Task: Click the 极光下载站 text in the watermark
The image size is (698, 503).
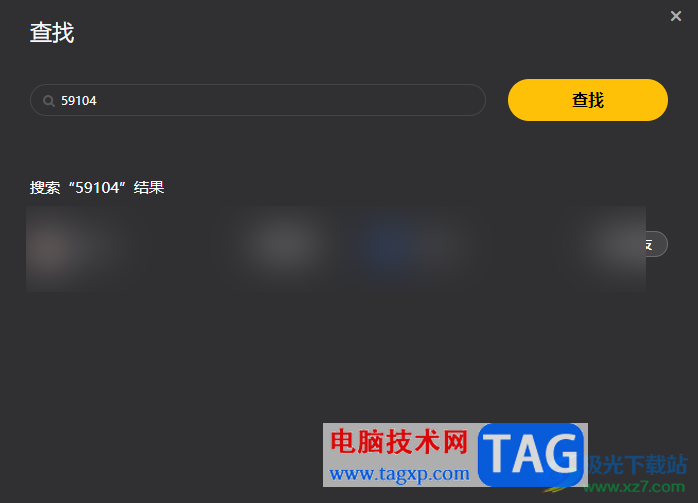Action: (x=637, y=464)
